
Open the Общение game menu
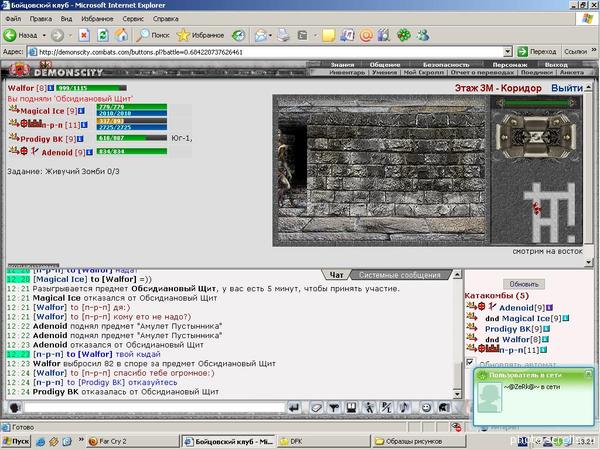click(x=385, y=65)
